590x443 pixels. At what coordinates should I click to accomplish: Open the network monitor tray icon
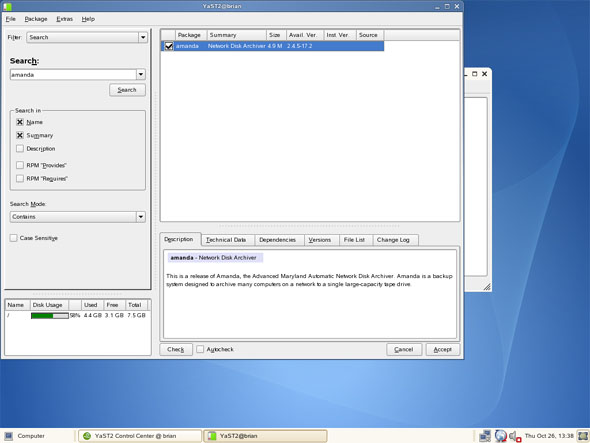(485, 436)
